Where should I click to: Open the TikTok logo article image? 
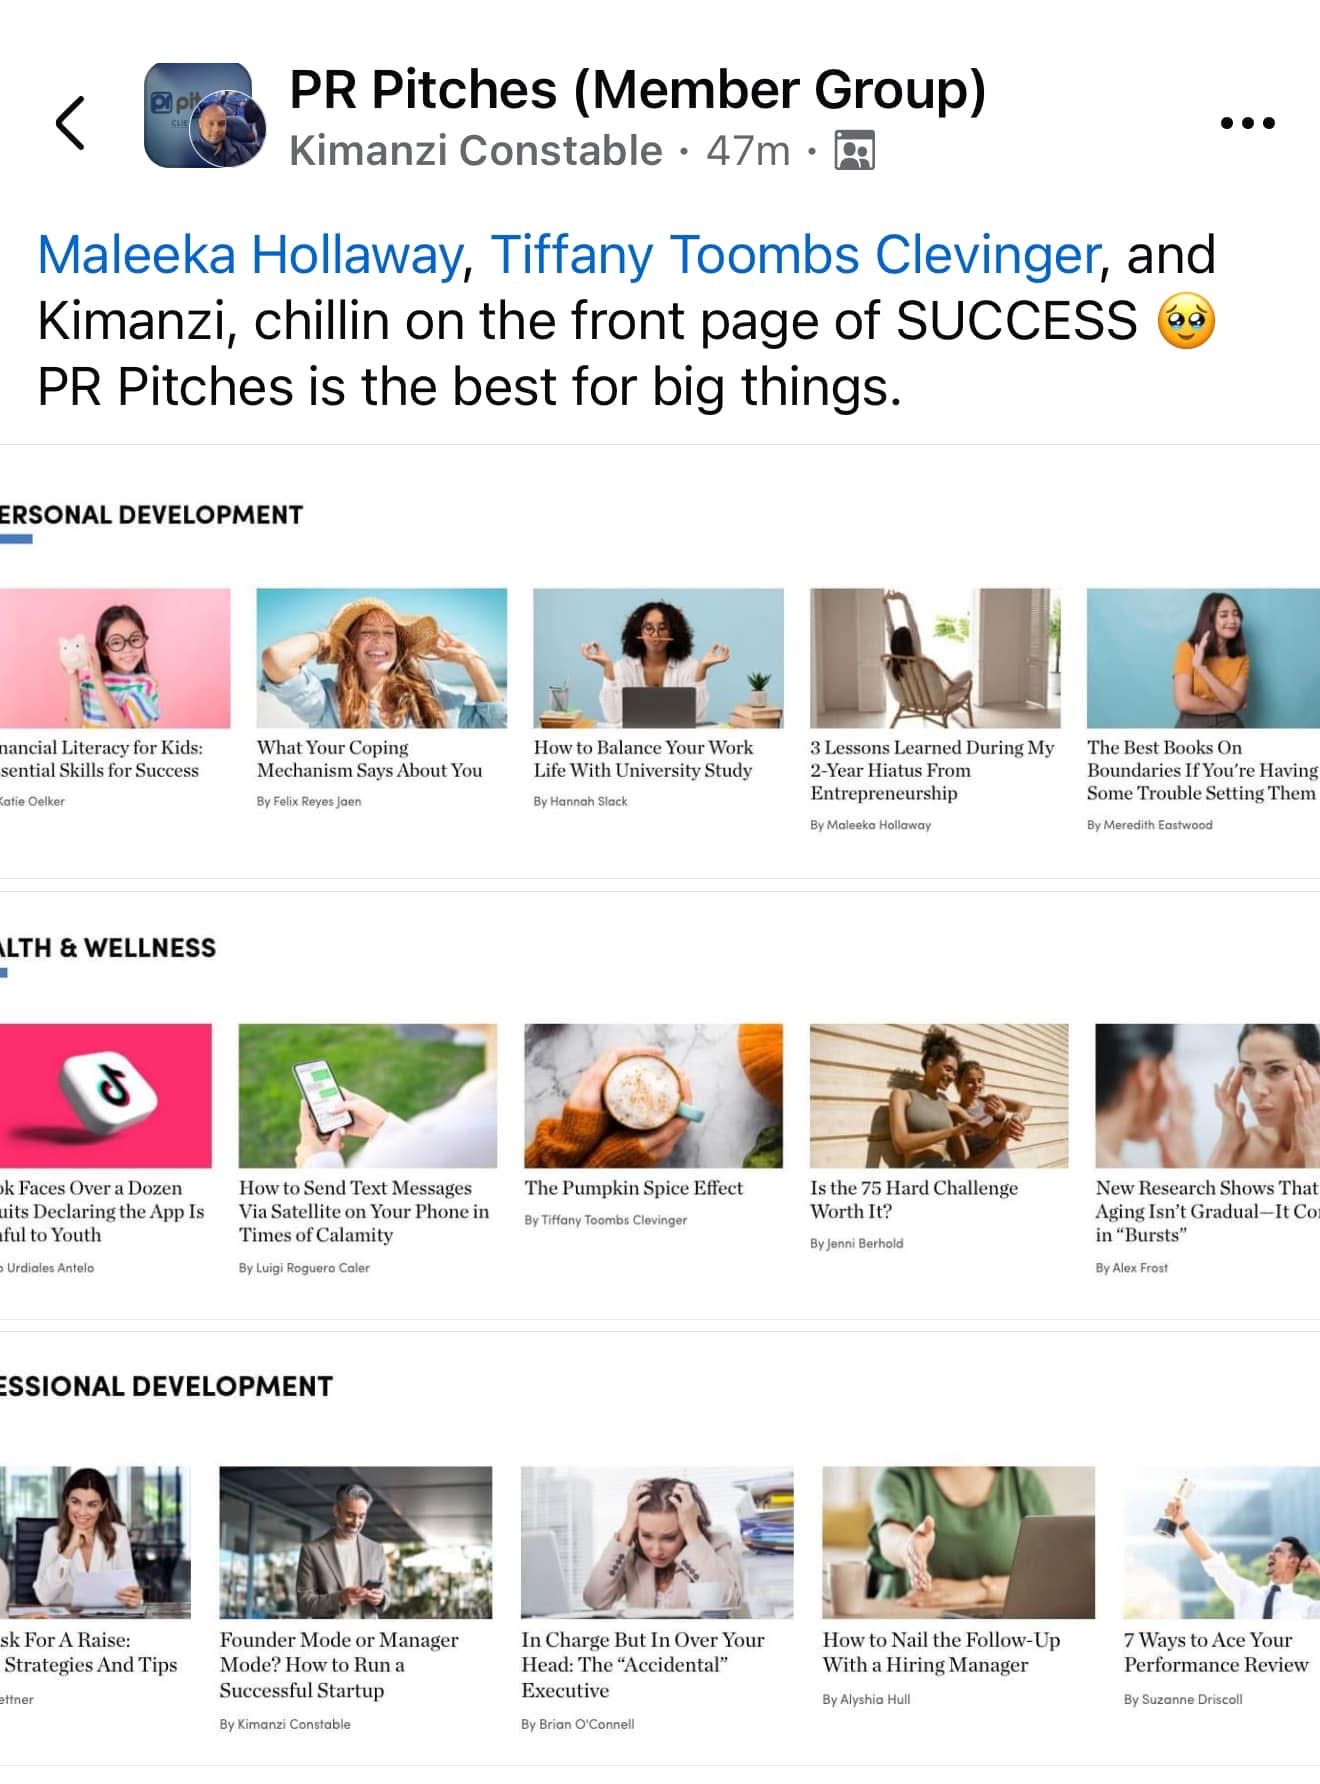coord(105,1095)
